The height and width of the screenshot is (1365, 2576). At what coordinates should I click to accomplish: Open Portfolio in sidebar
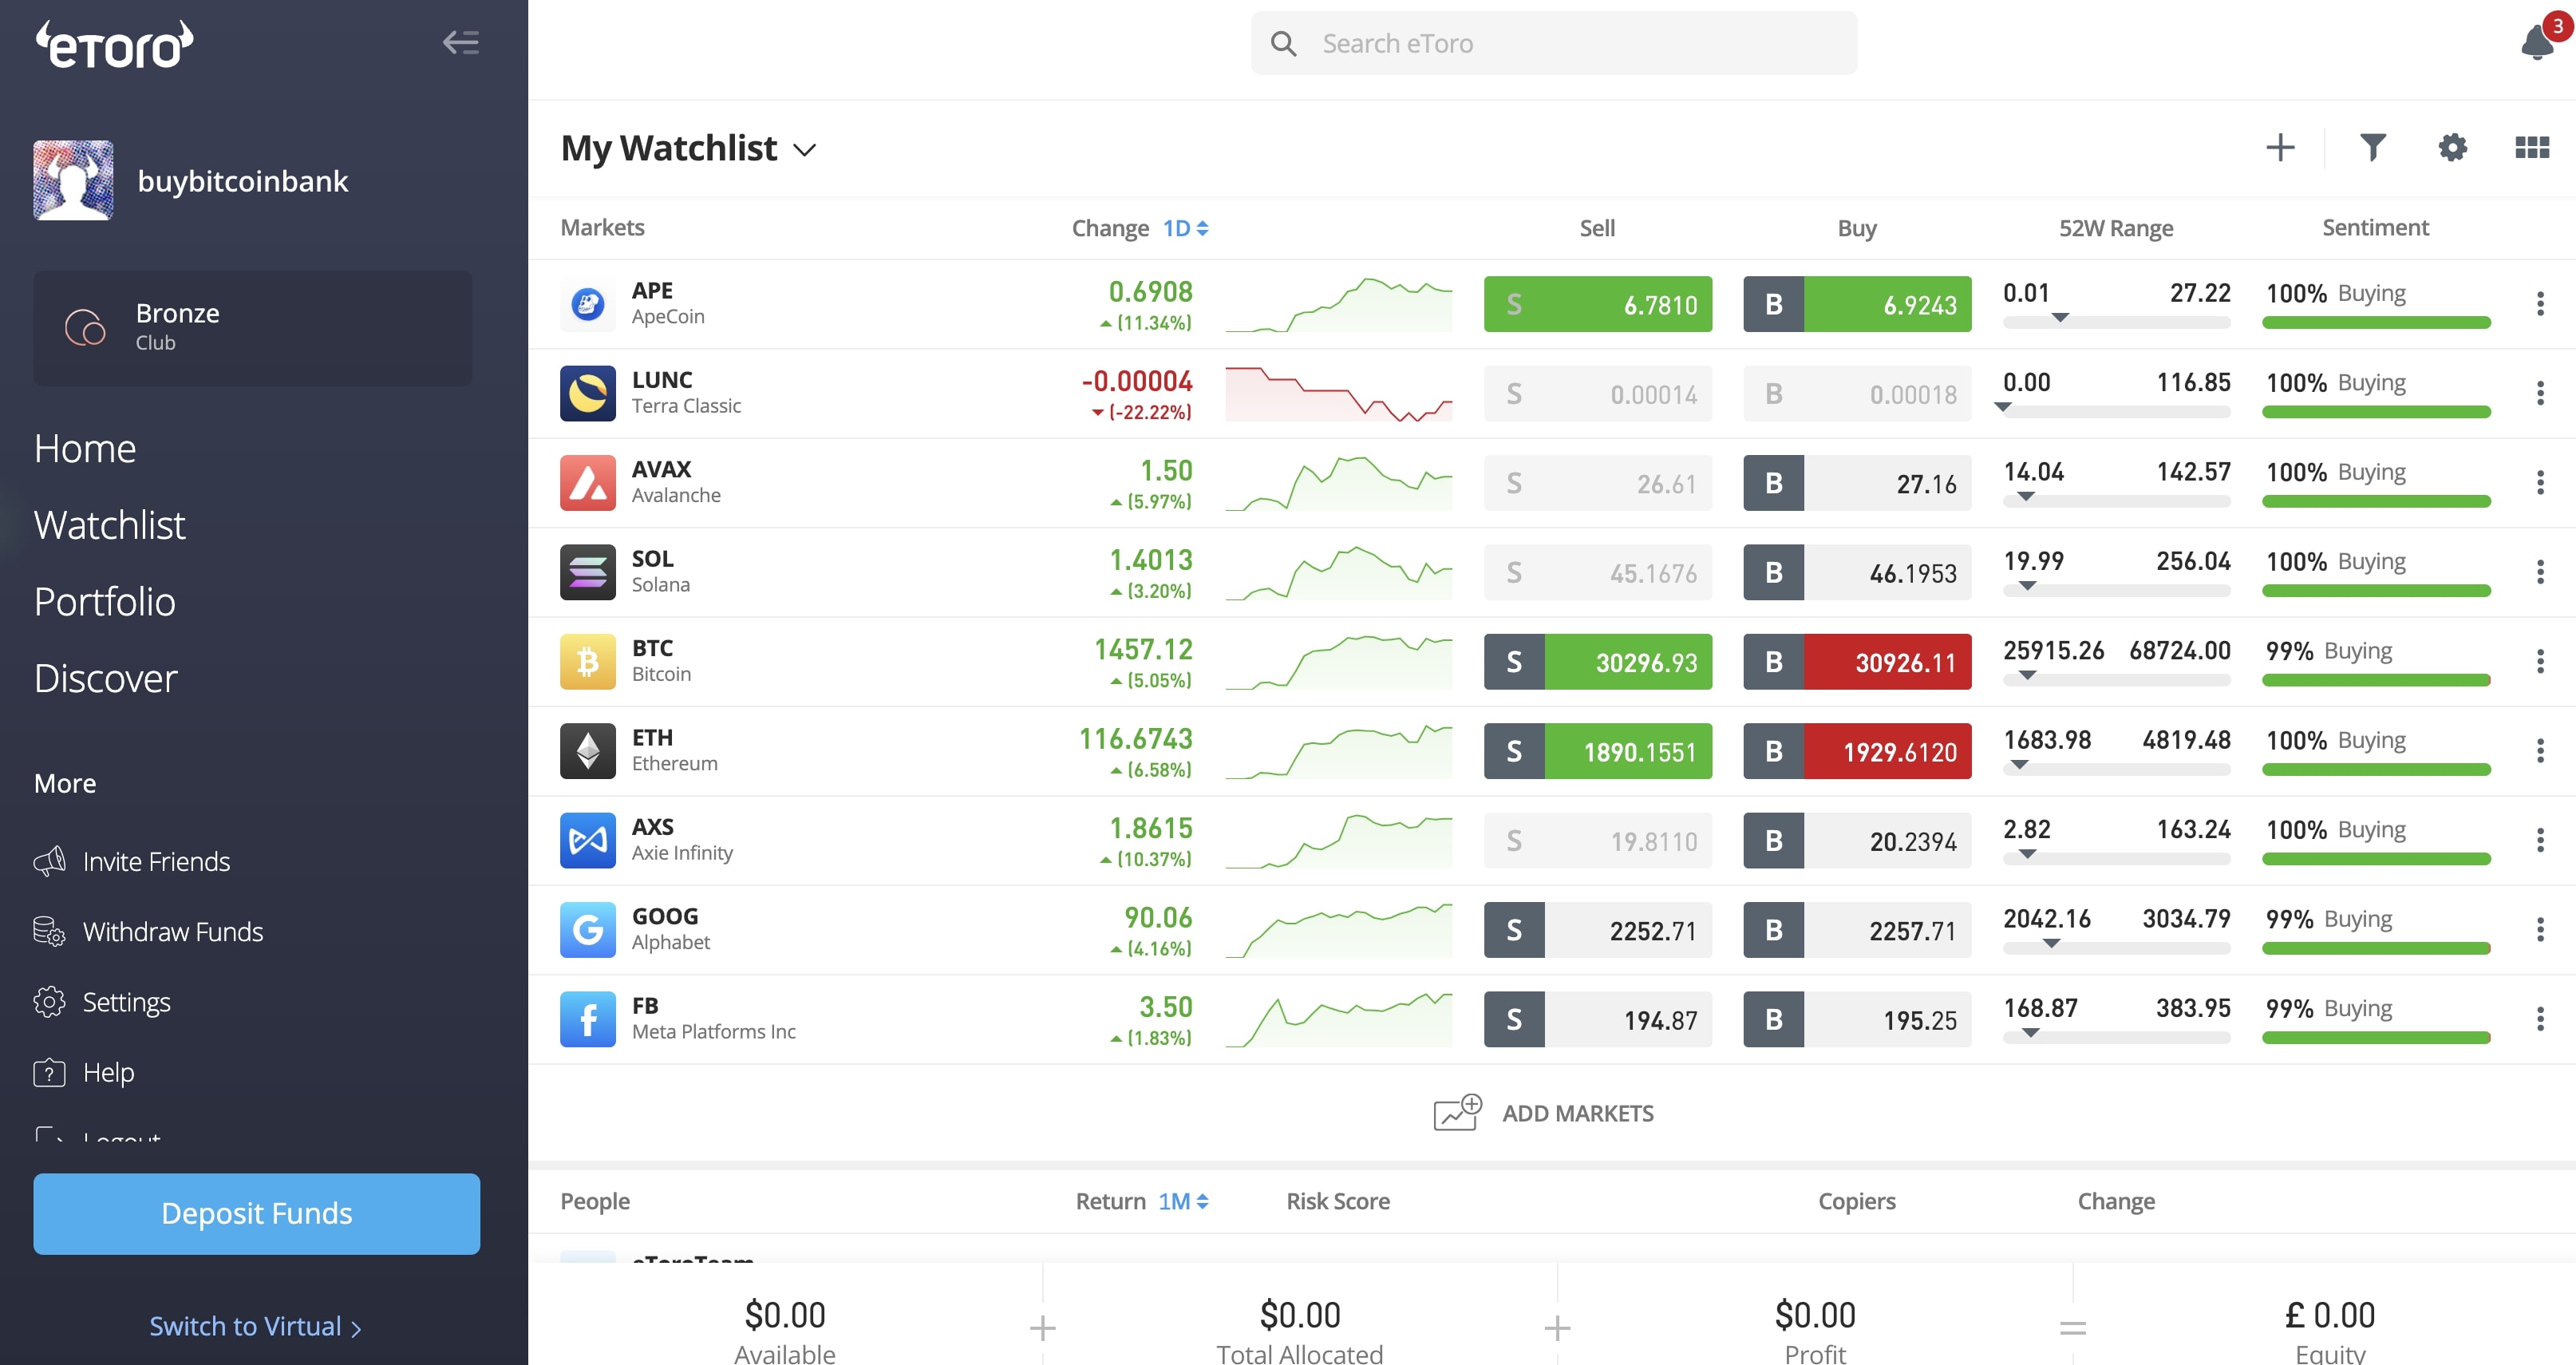pos(105,602)
